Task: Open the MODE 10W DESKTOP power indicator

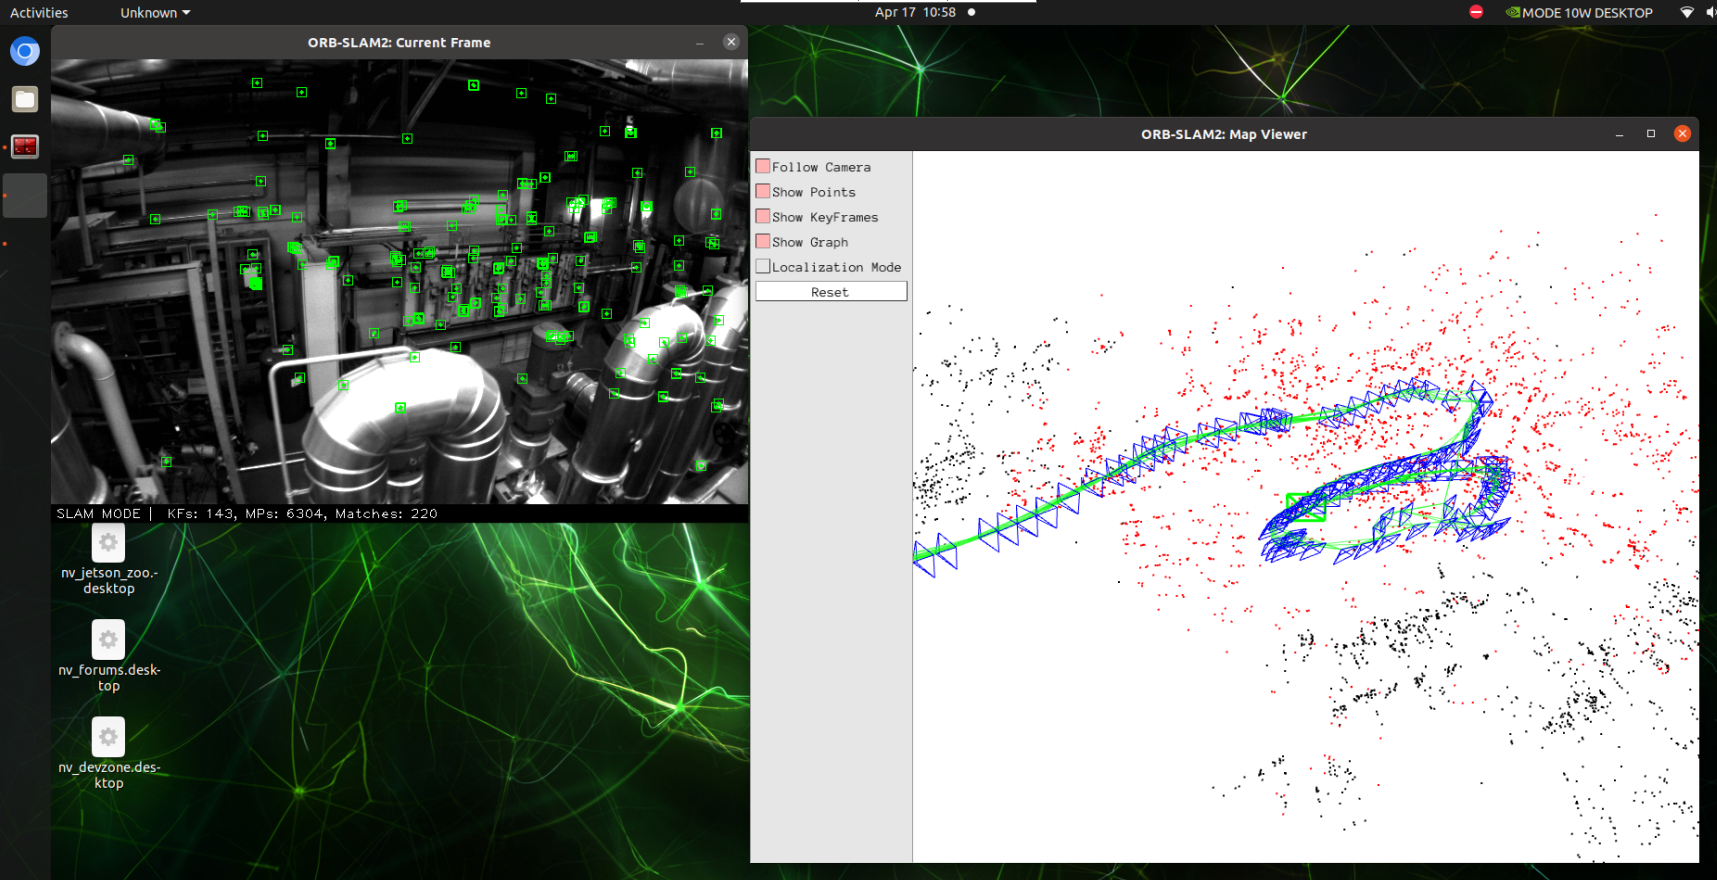Action: pyautogui.click(x=1579, y=13)
